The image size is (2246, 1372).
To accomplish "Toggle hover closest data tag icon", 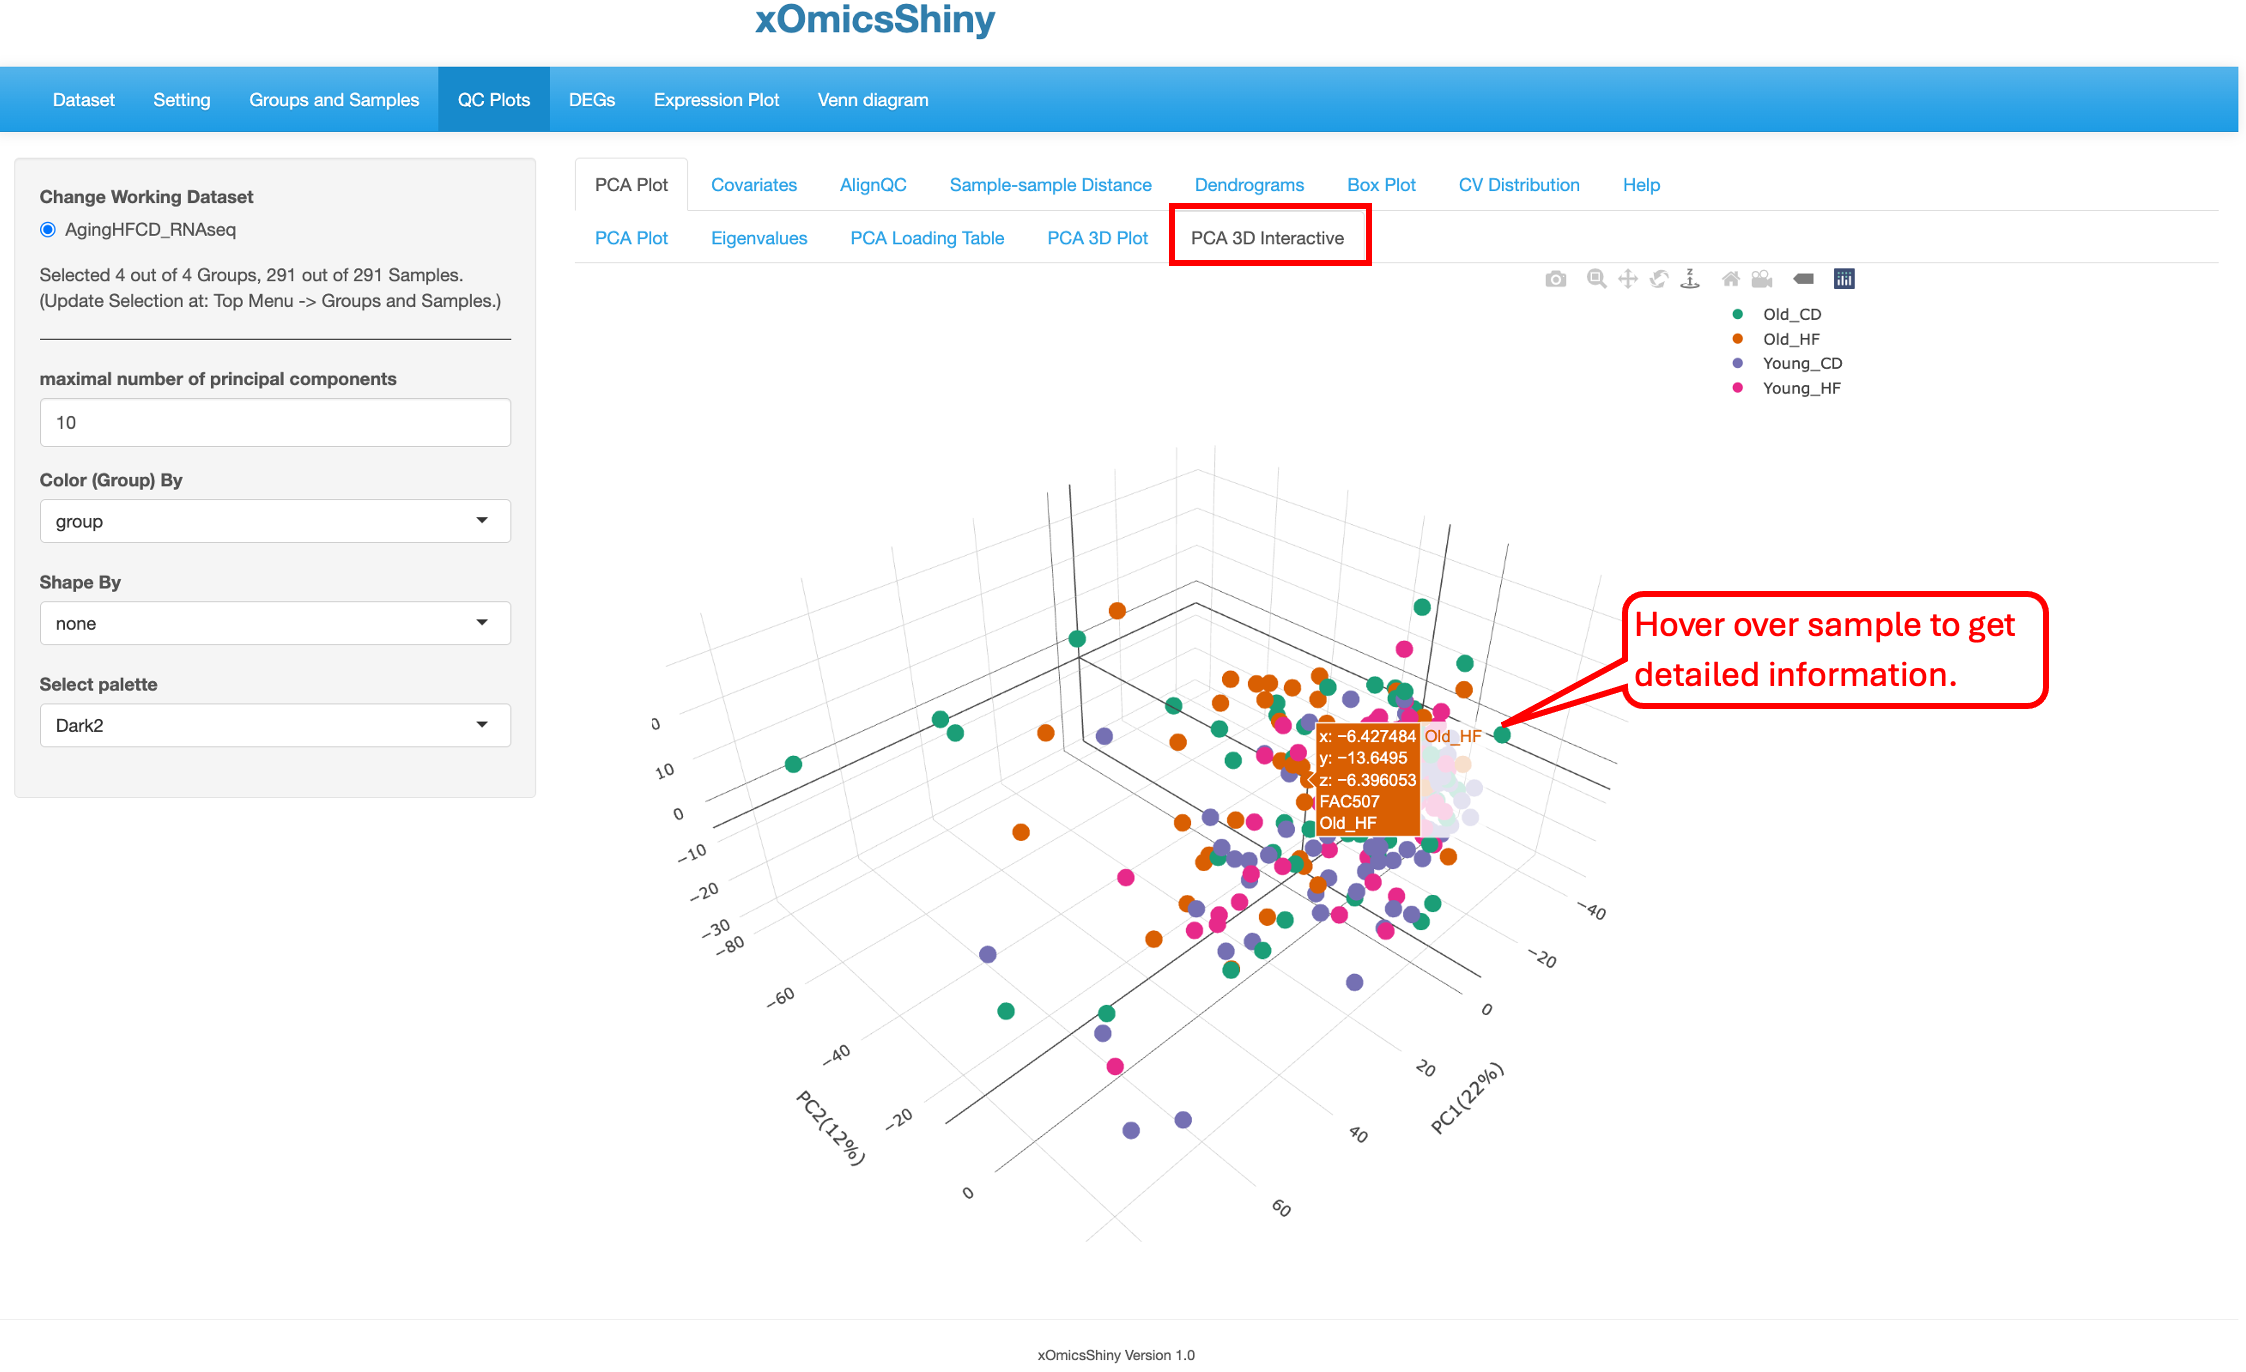I will click(1803, 279).
